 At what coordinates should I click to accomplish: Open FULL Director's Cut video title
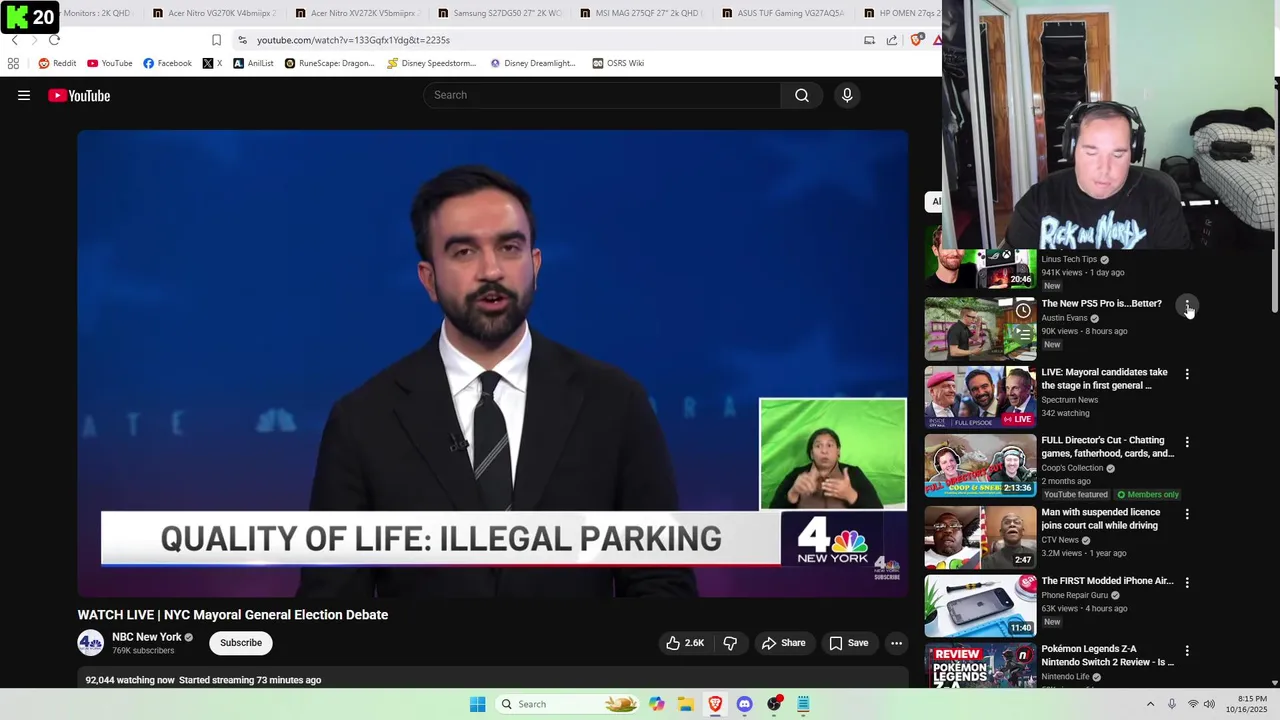point(1108,447)
